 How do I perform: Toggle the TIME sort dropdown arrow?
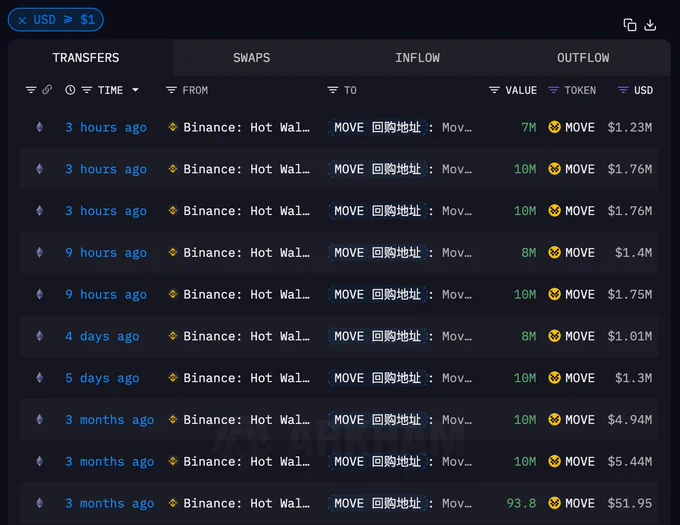click(x=135, y=90)
